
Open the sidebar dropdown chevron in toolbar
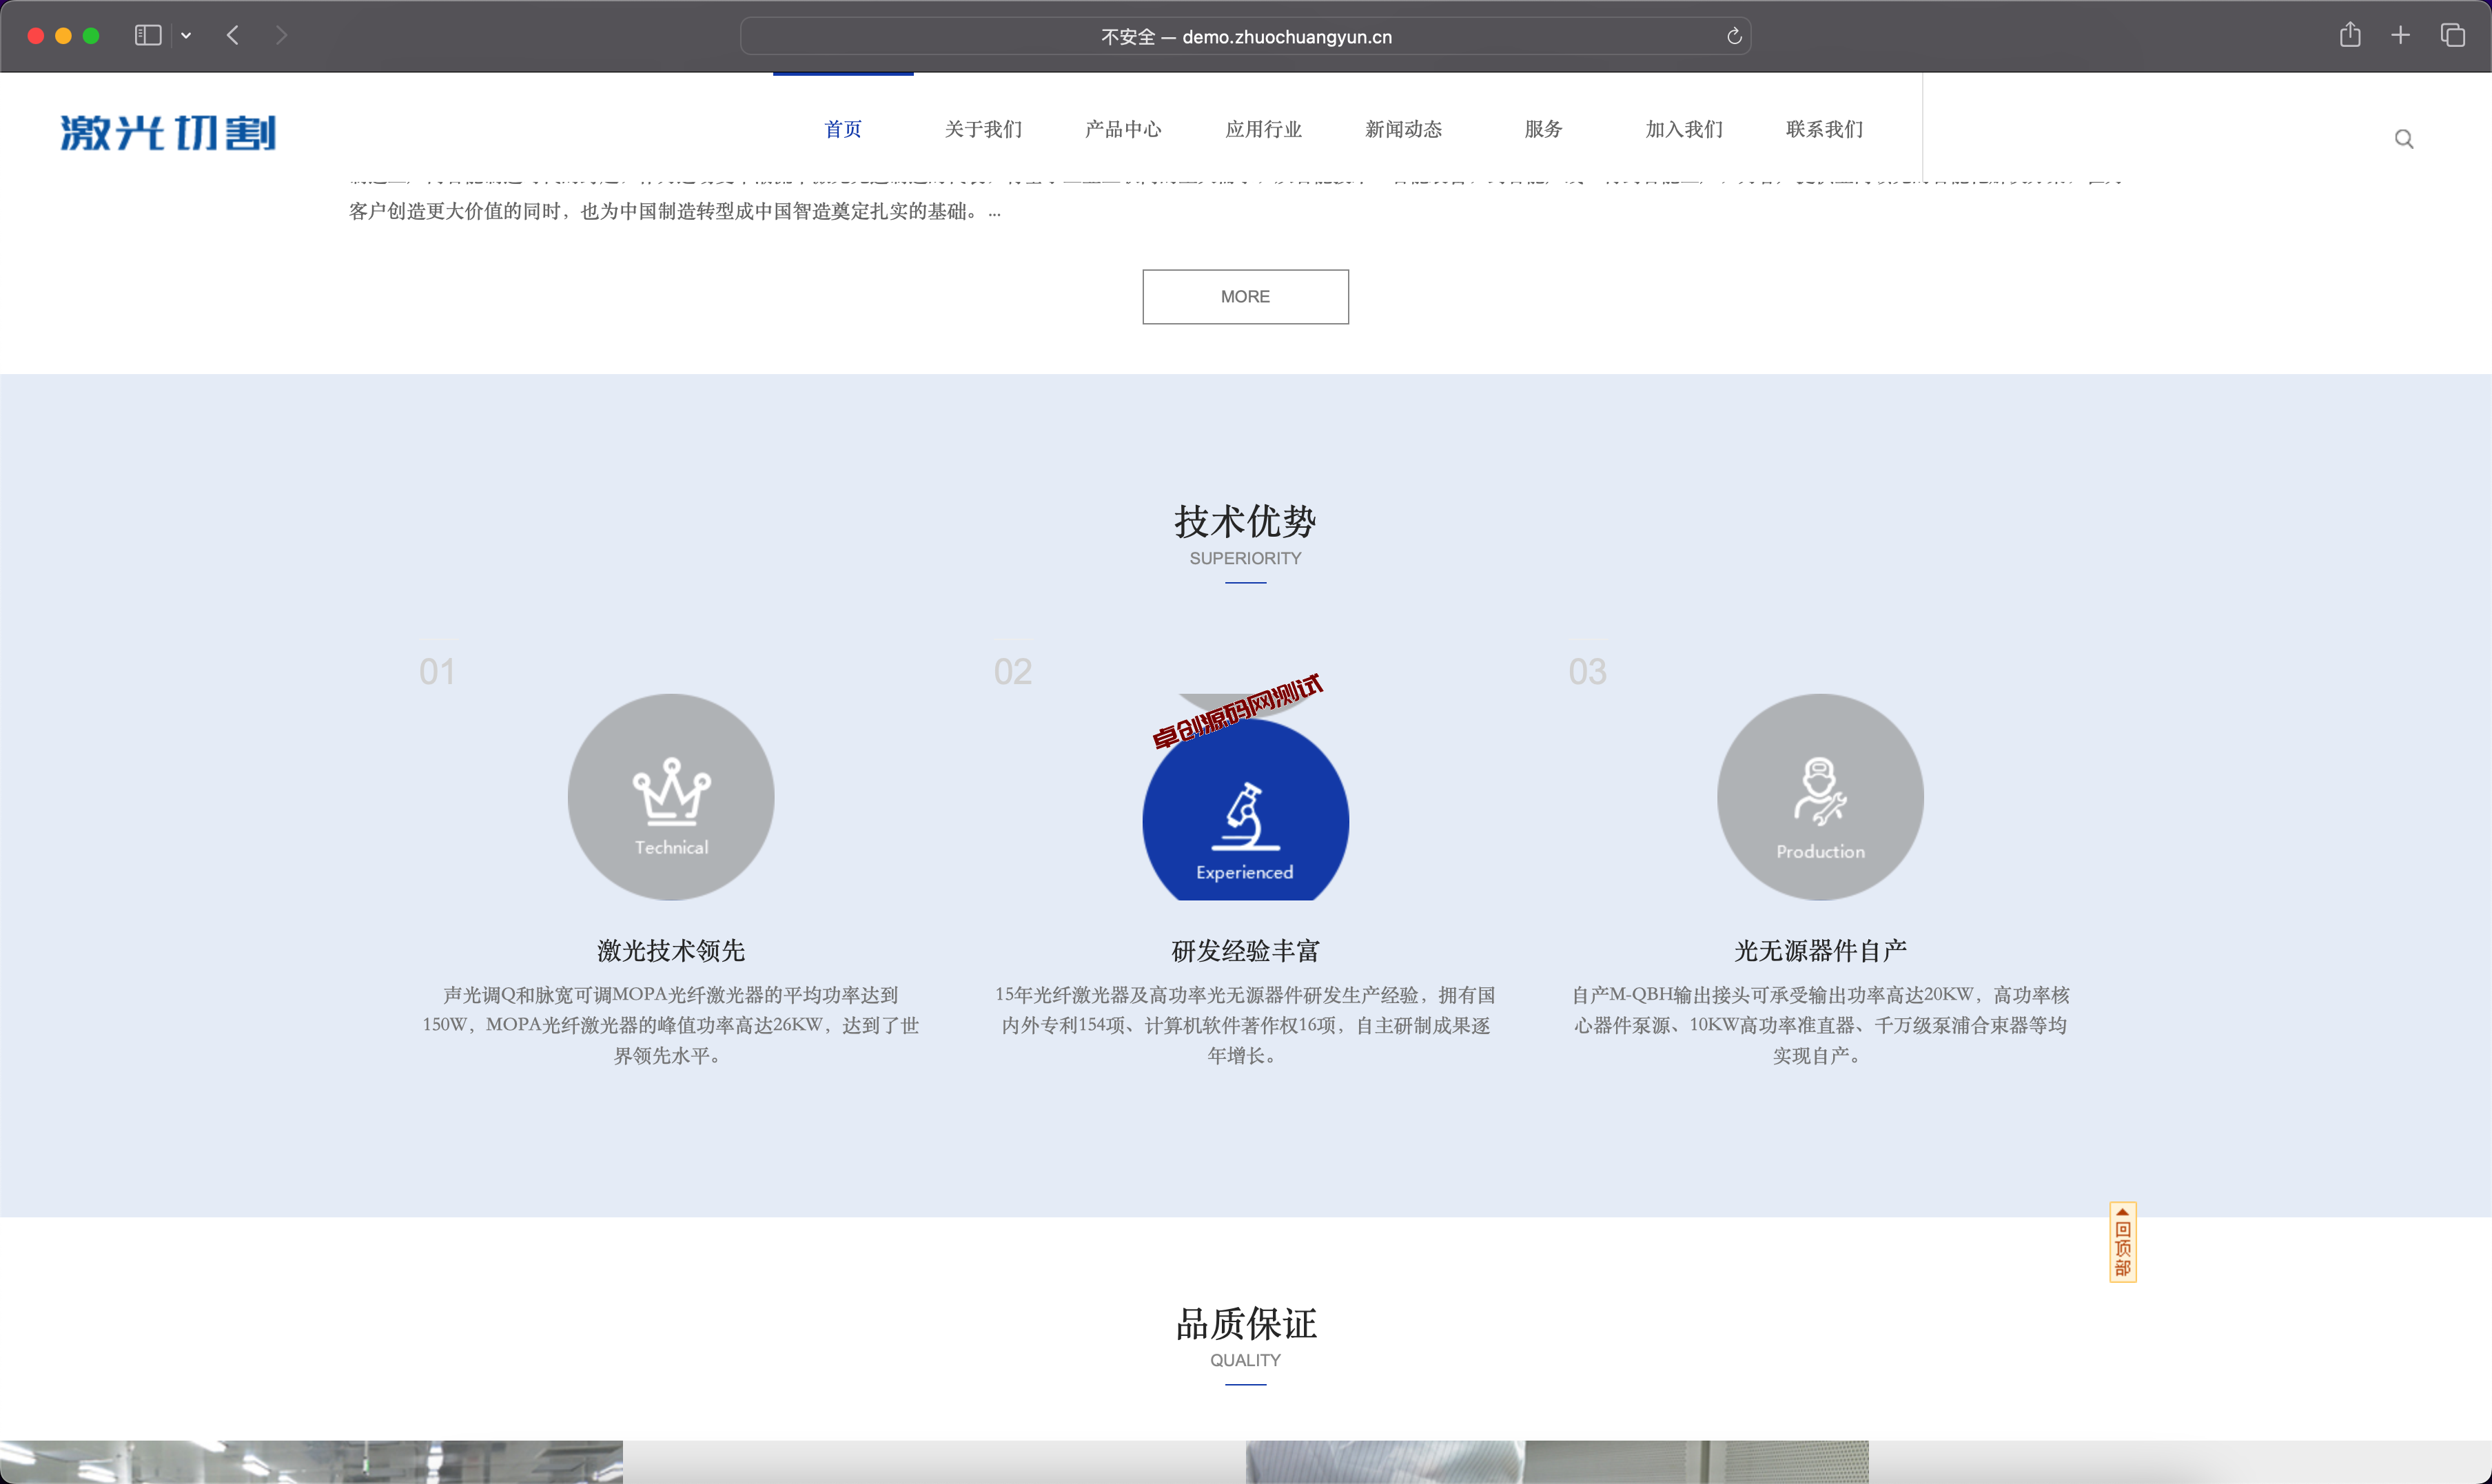[186, 35]
